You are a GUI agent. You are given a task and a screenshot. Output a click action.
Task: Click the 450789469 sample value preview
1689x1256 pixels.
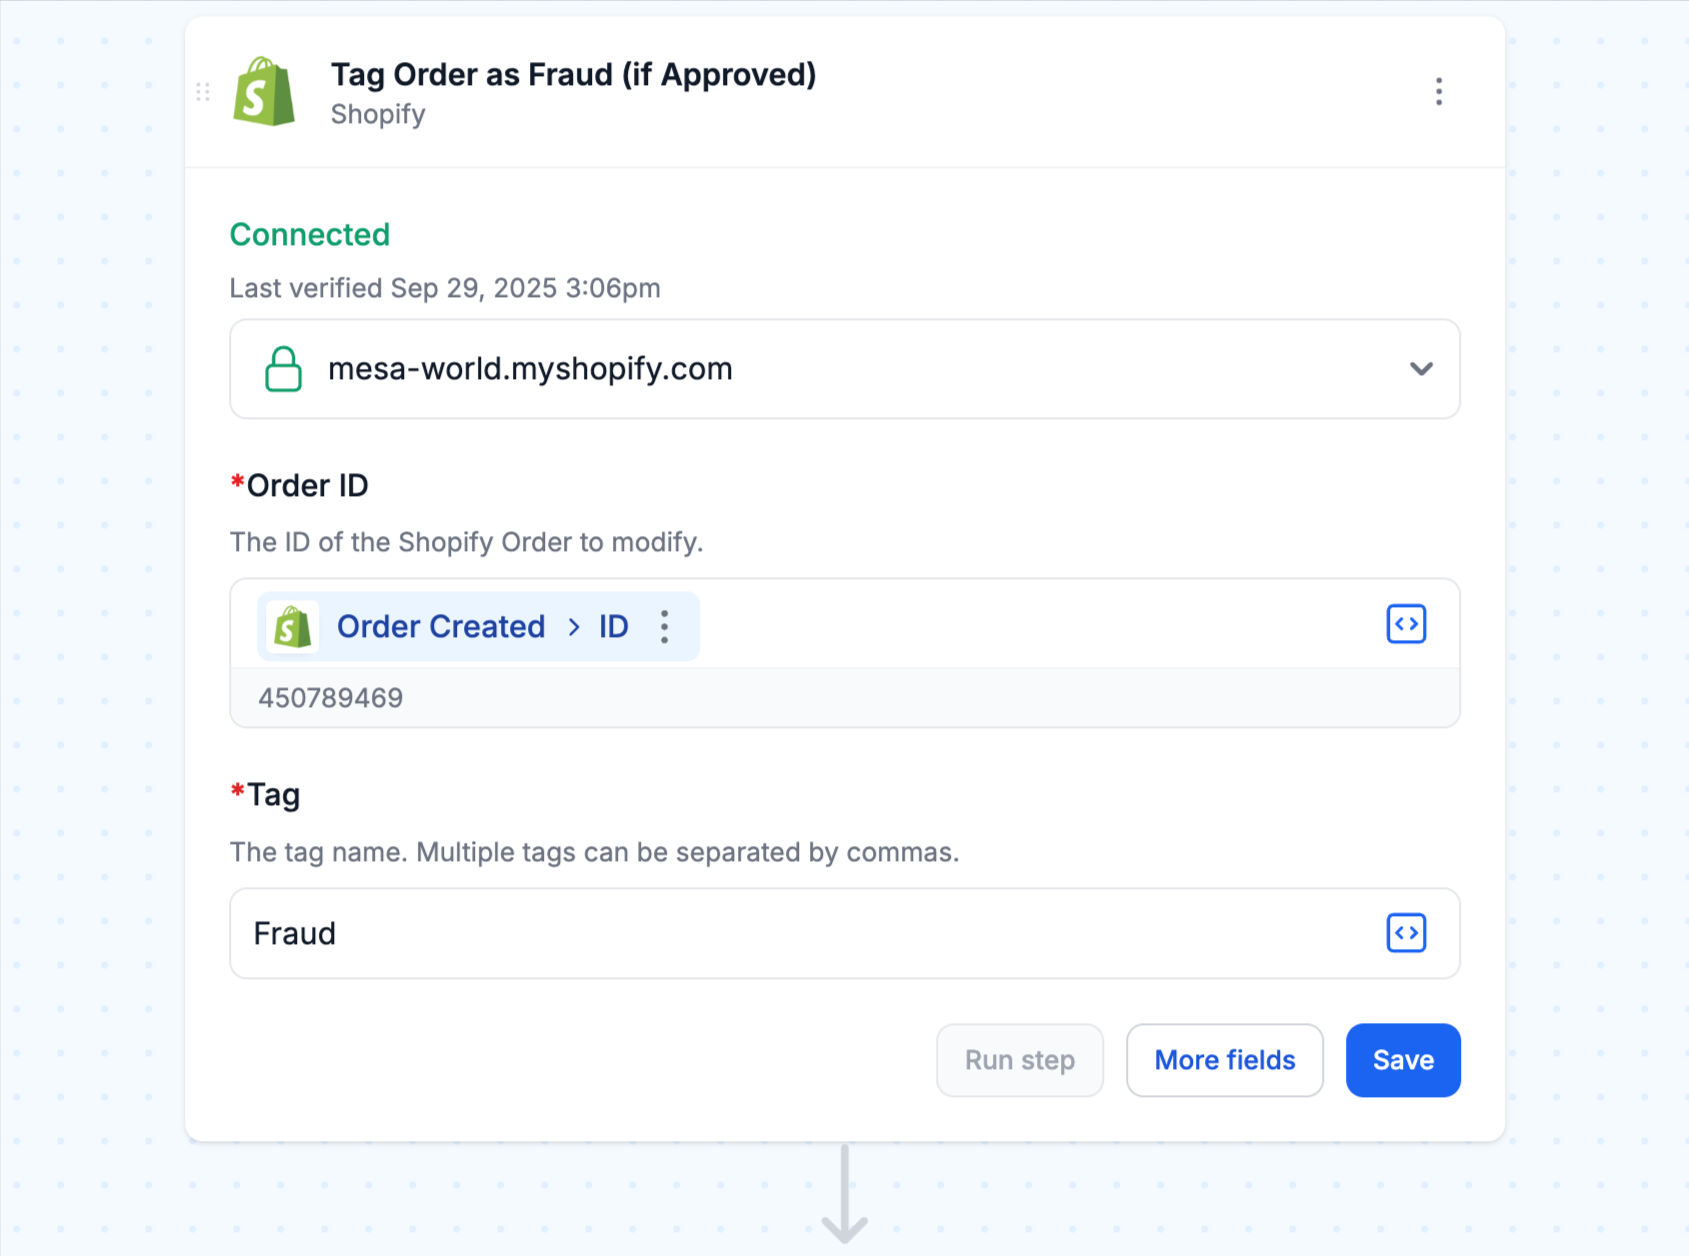(331, 698)
